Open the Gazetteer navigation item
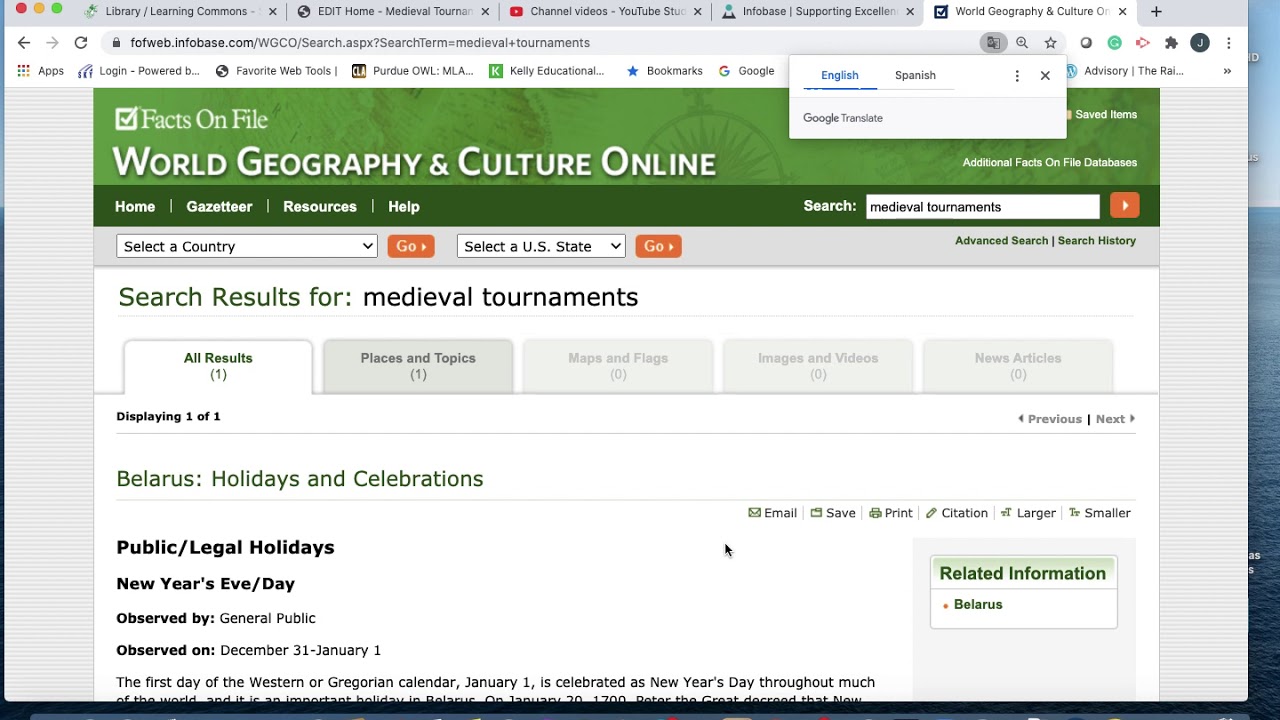This screenshot has width=1280, height=720. pos(219,206)
